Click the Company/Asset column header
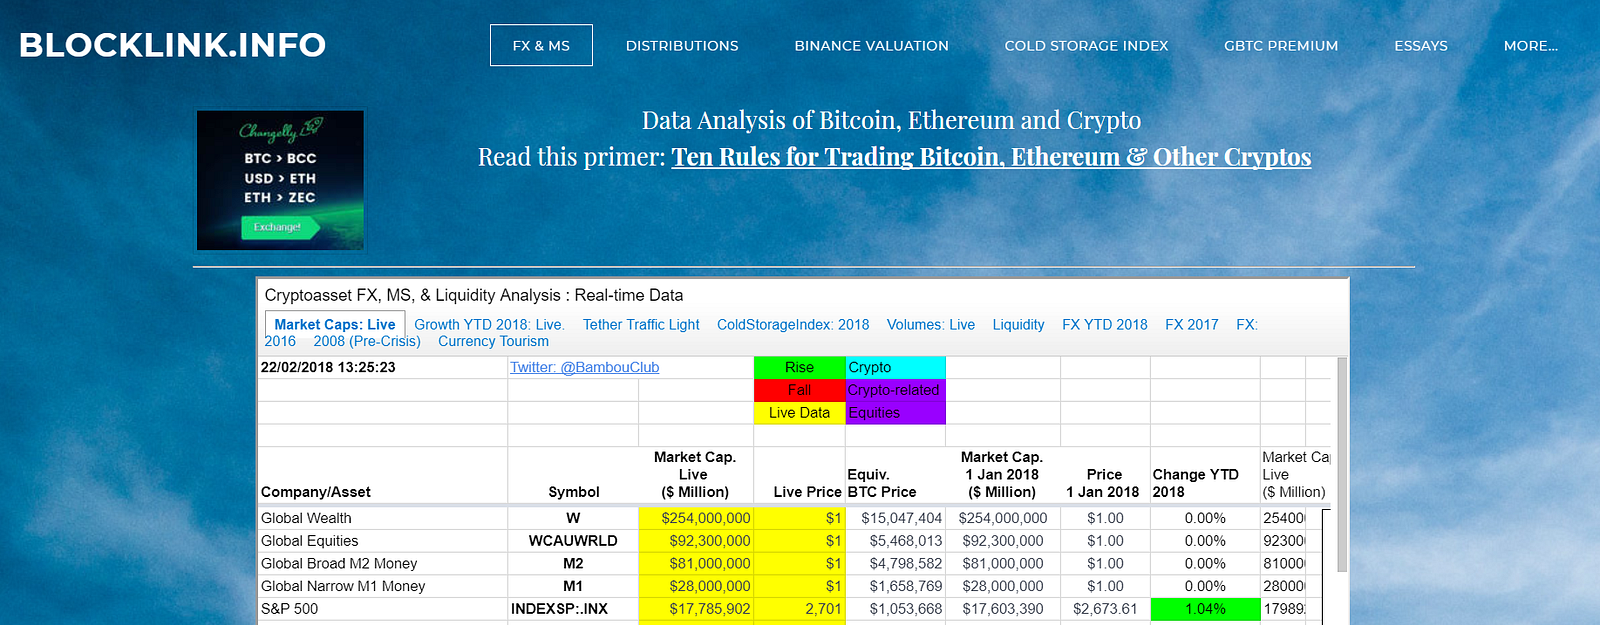Viewport: 1600px width, 625px height. [x=383, y=475]
